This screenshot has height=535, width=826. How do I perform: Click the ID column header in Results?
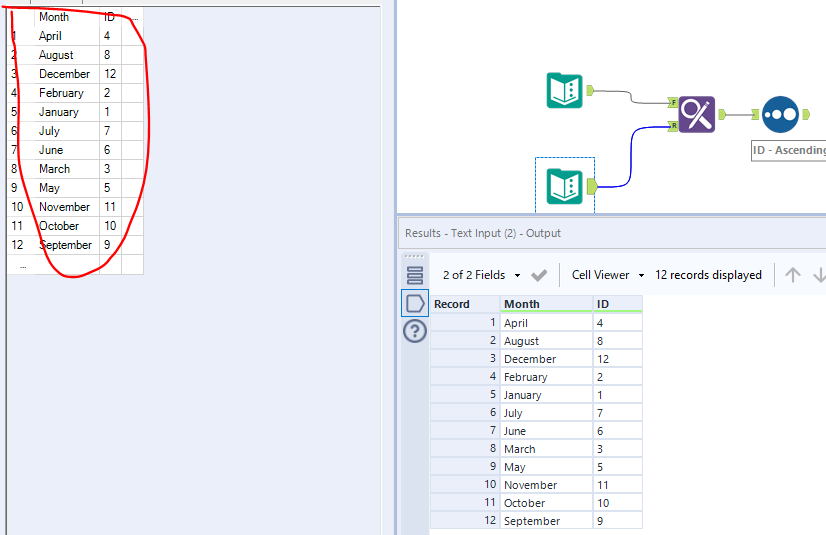(x=617, y=304)
